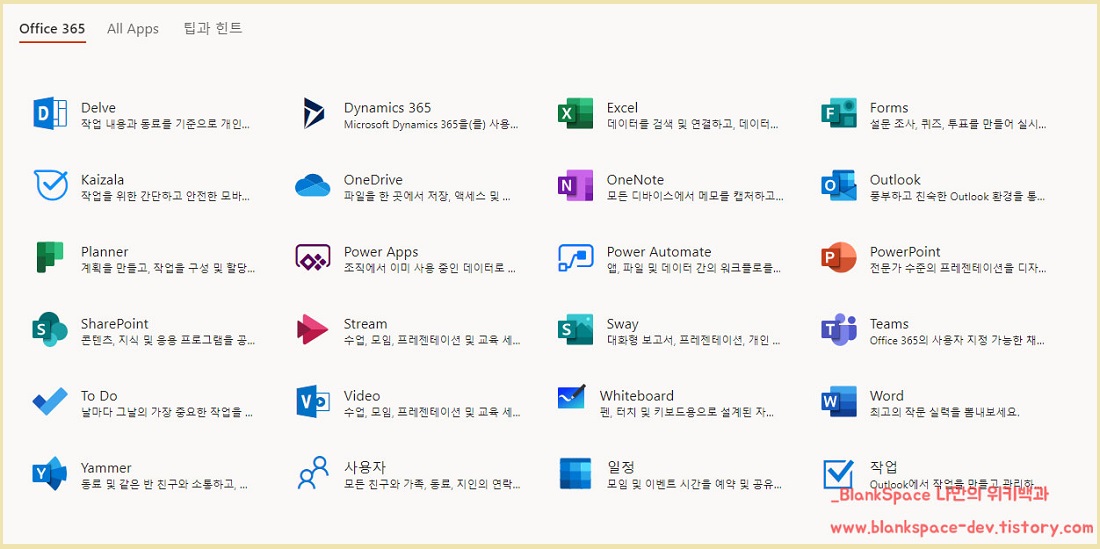Click the Power Apps icon

pyautogui.click(x=313, y=257)
